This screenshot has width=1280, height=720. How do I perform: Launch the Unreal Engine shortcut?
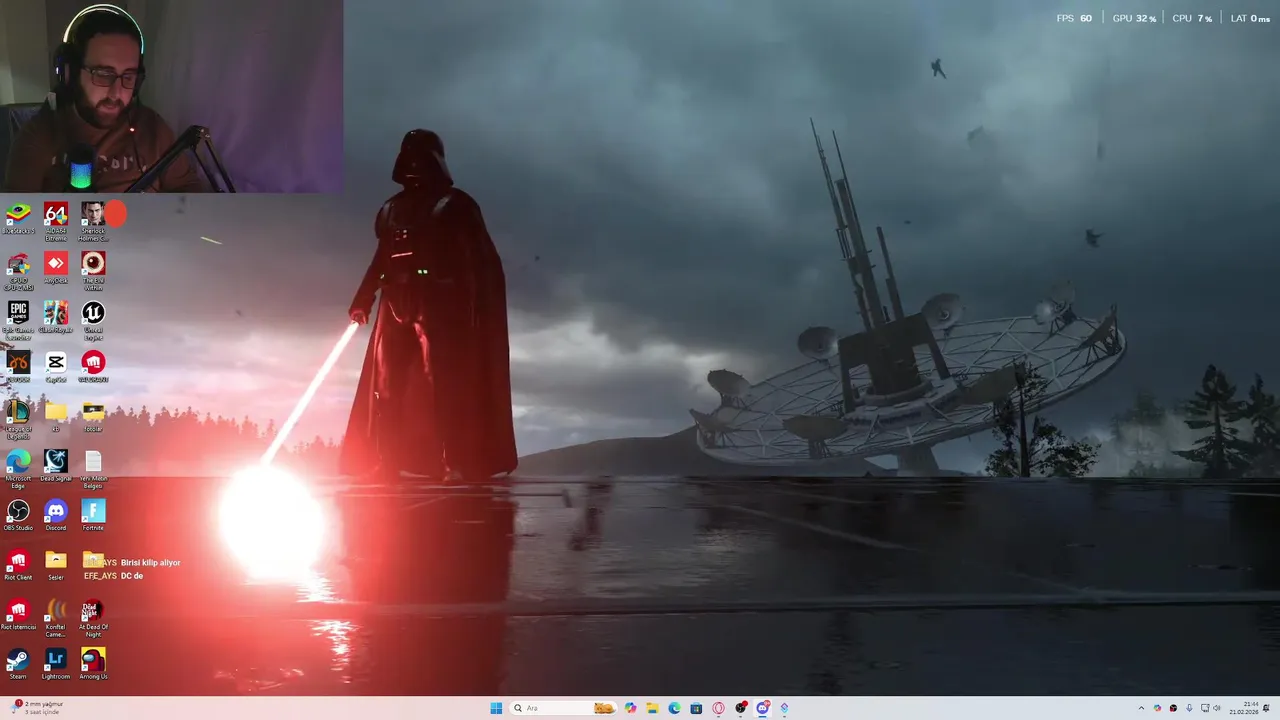pyautogui.click(x=93, y=320)
